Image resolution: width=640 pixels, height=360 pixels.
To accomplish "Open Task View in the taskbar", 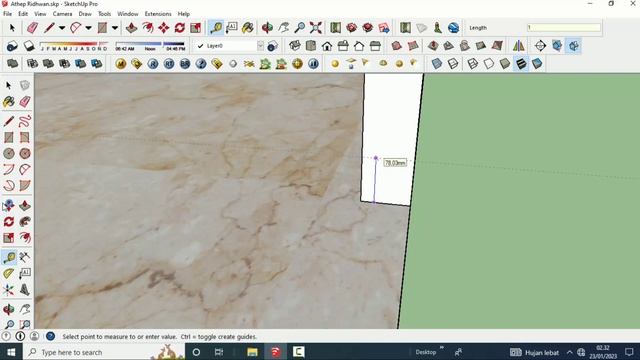I will (219, 352).
